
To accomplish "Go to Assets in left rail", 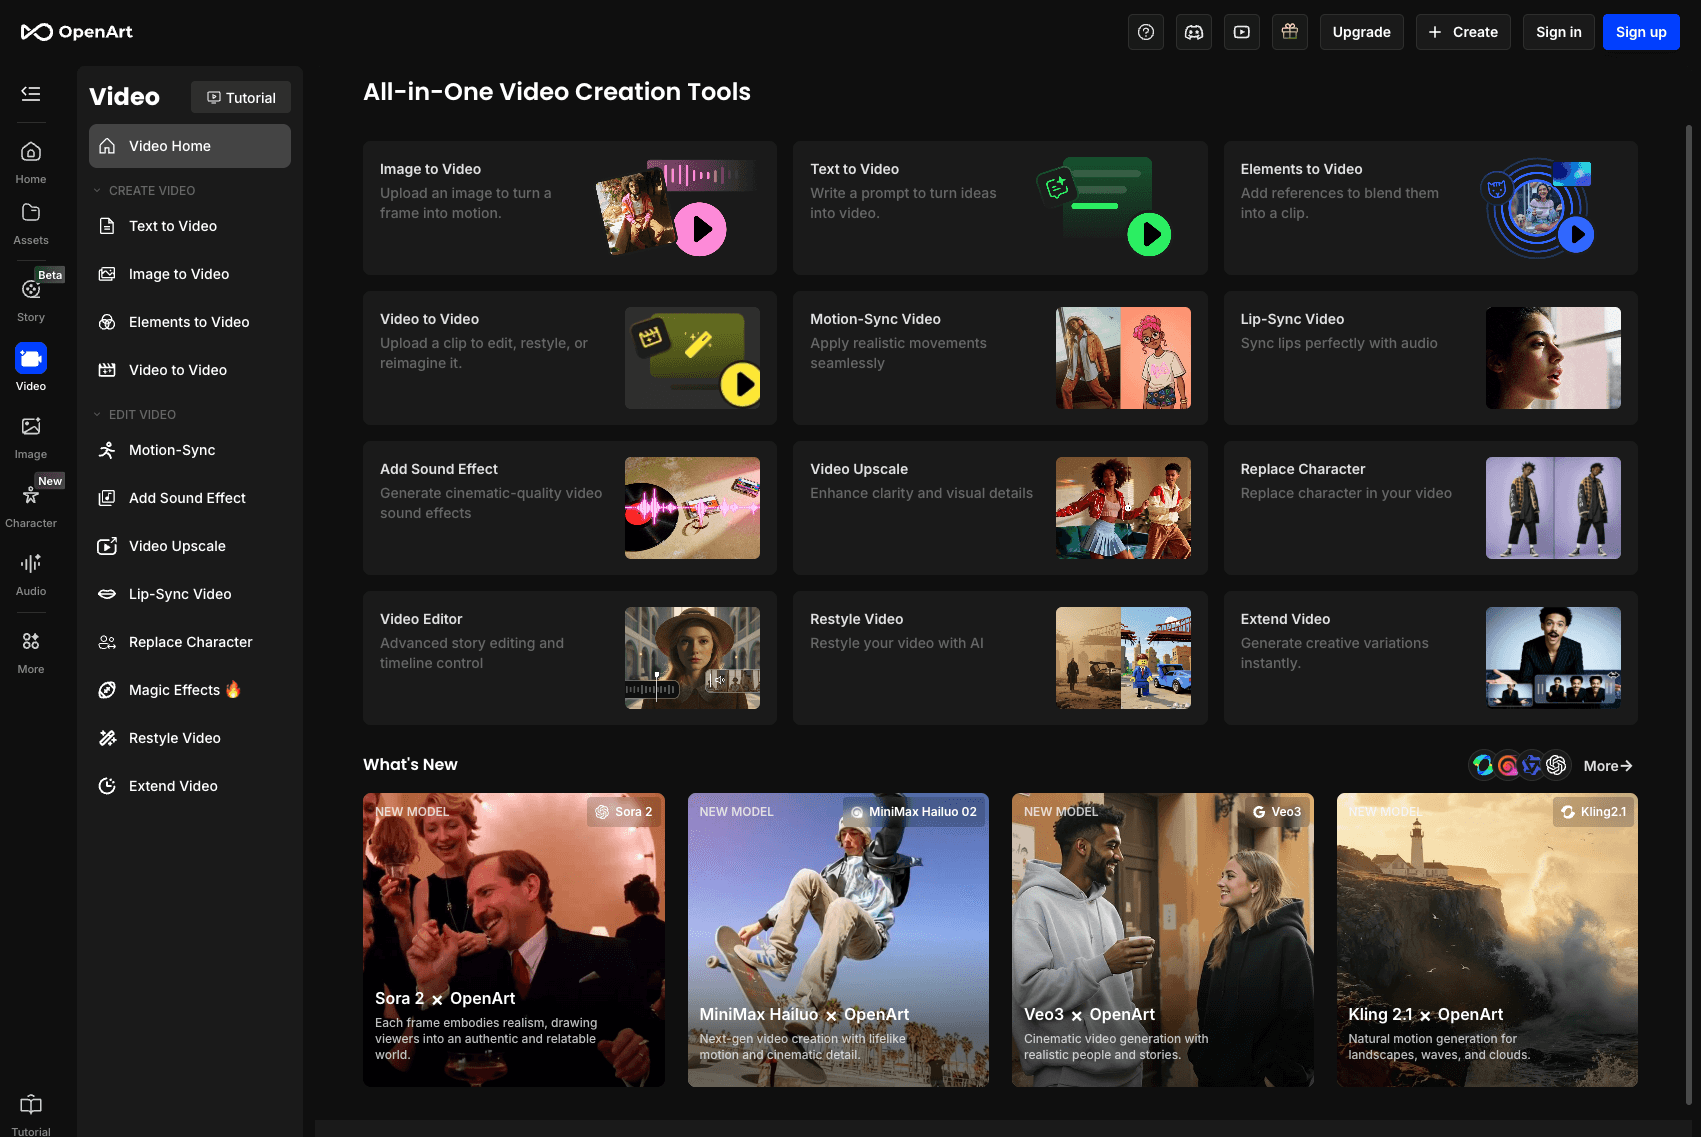I will pyautogui.click(x=31, y=222).
